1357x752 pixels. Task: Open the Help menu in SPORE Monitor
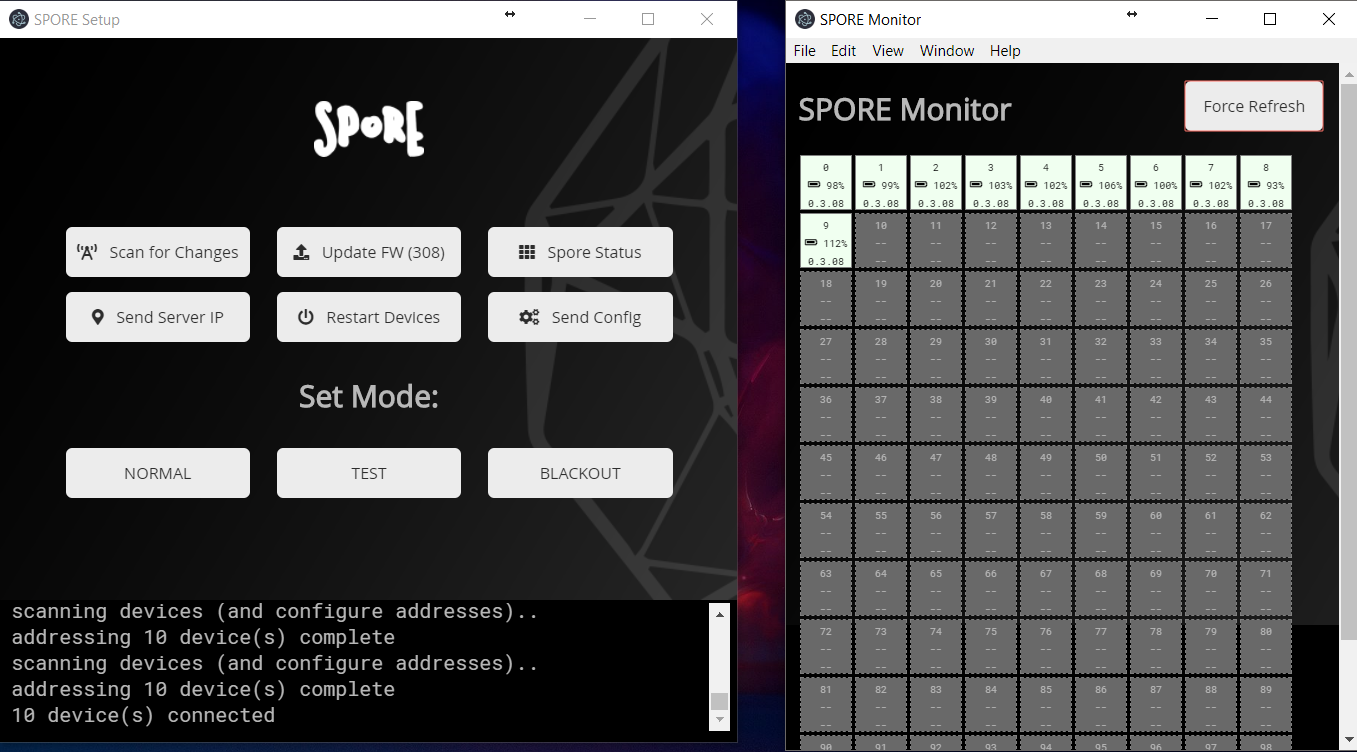(x=1005, y=51)
